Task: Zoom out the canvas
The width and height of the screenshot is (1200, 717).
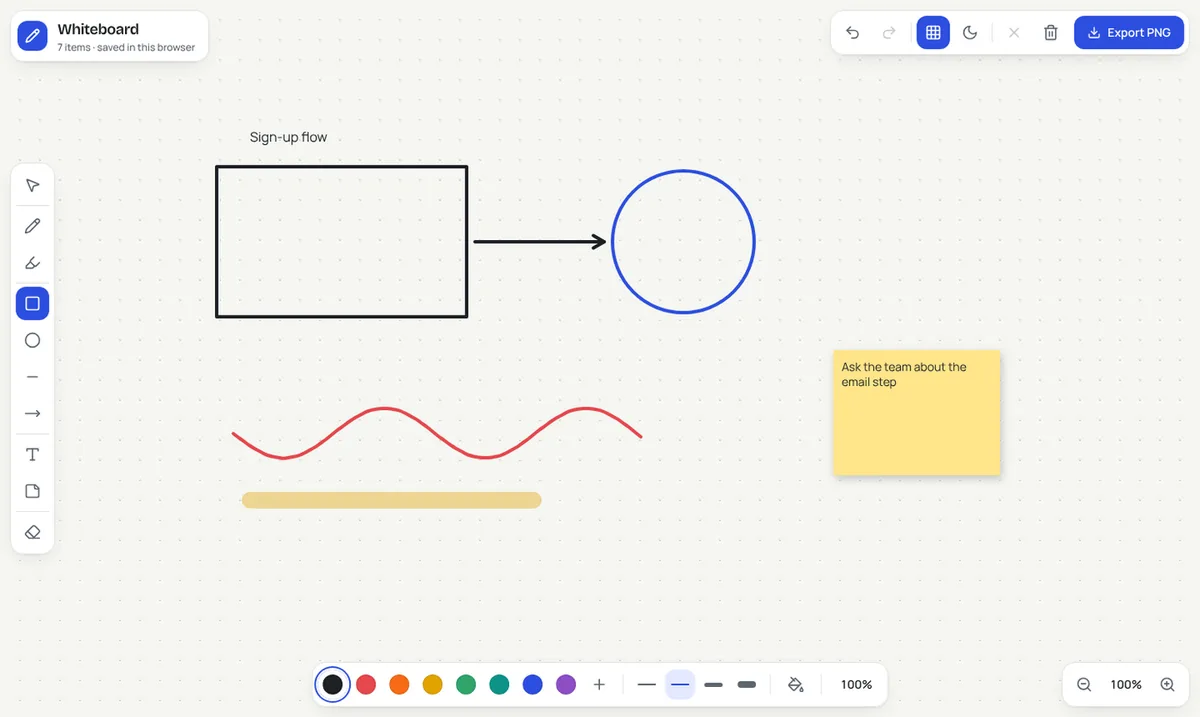Action: pyautogui.click(x=1084, y=685)
